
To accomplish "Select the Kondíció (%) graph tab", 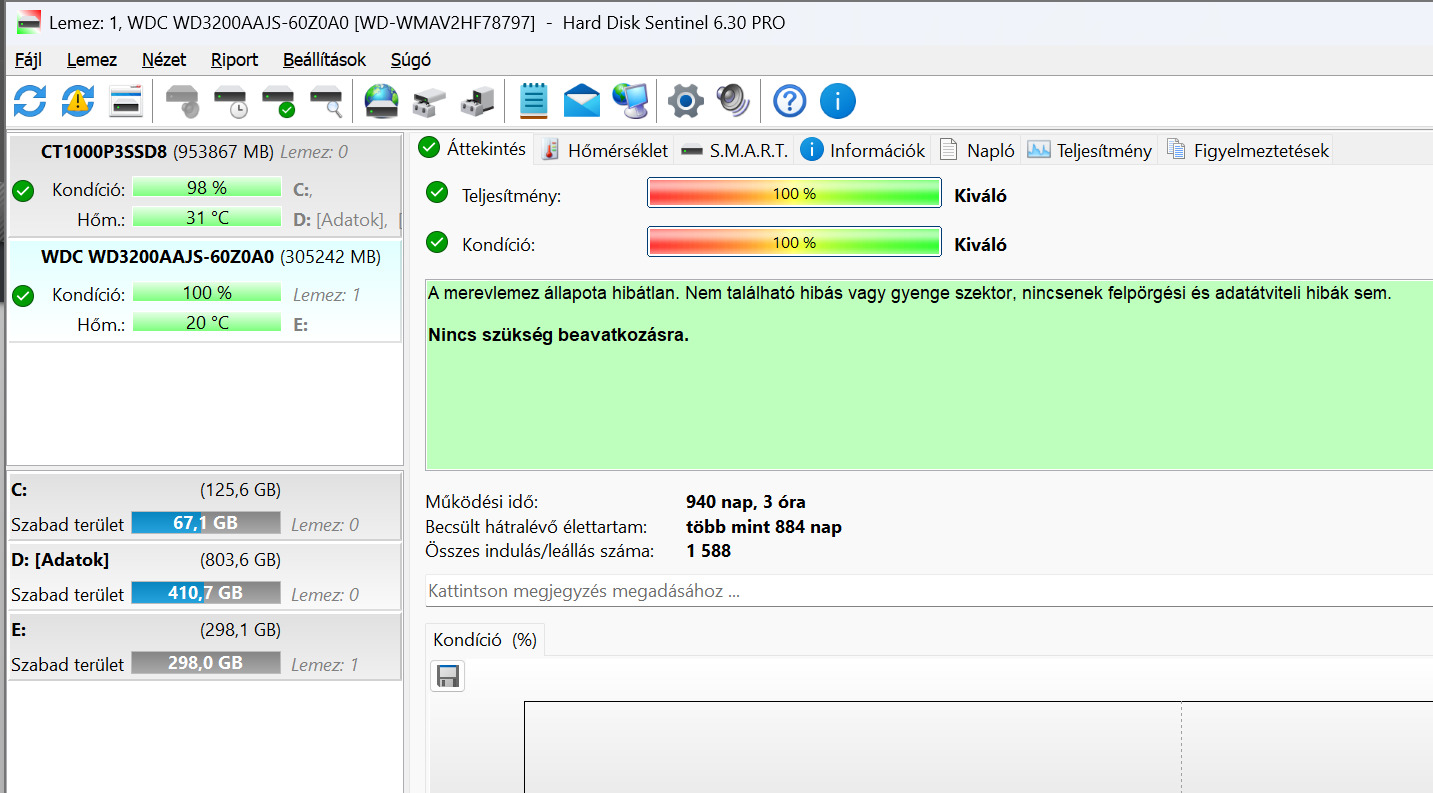I will [485, 640].
